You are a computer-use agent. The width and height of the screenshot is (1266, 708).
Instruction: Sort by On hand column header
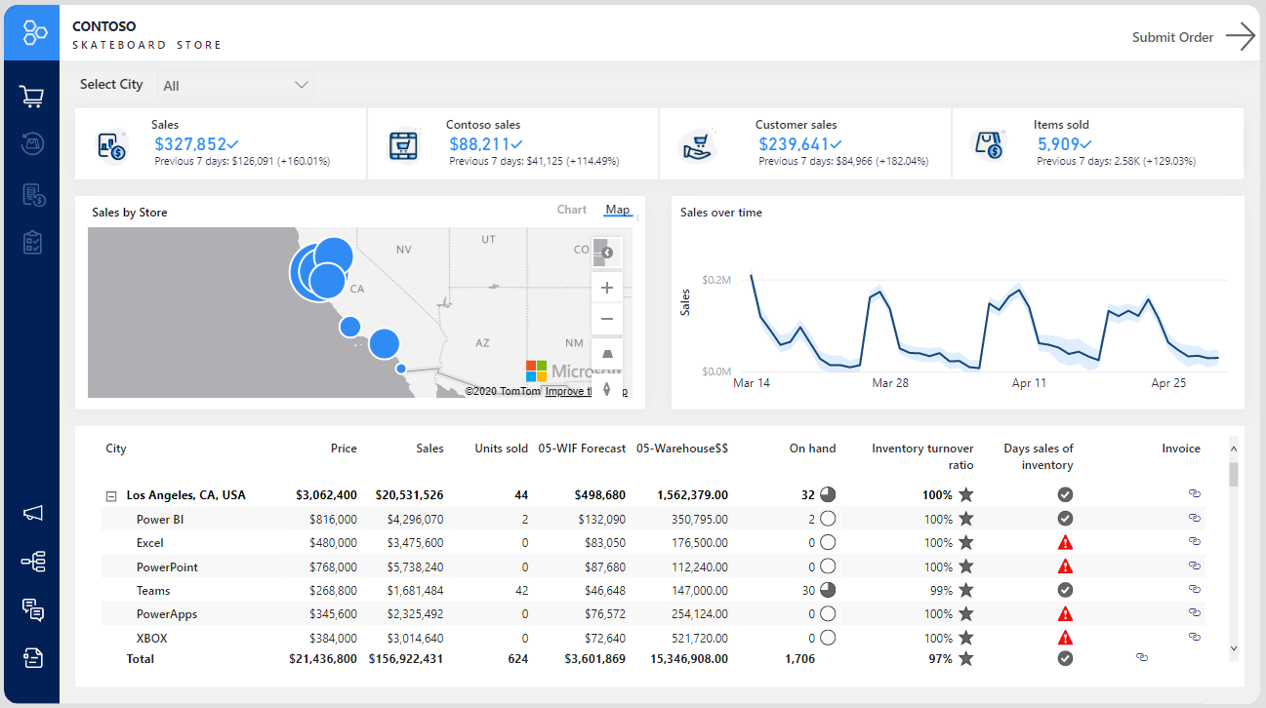[x=812, y=448]
